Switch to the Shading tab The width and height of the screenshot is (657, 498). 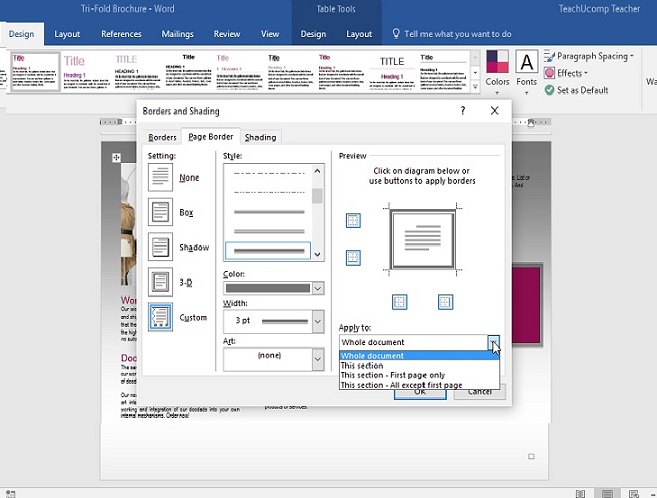pos(260,137)
